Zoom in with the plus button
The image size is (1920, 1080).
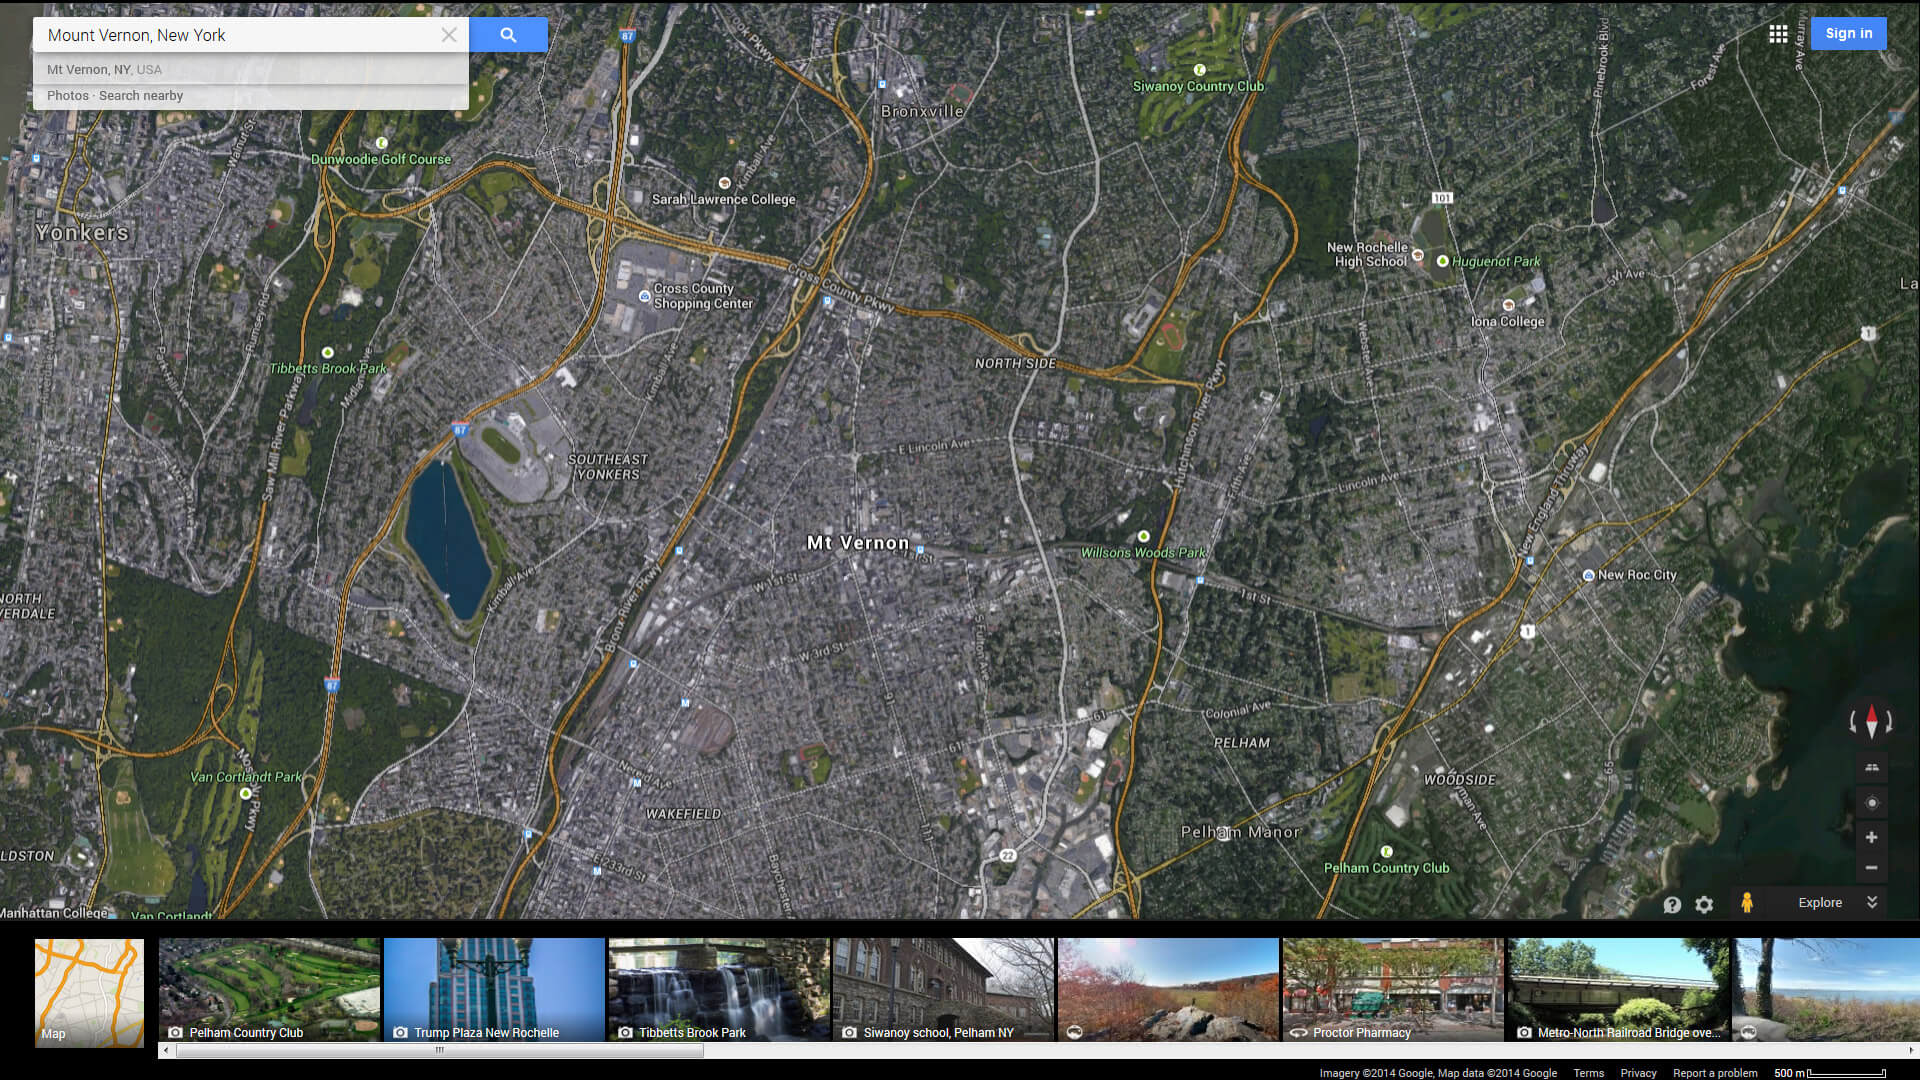pos(1871,837)
